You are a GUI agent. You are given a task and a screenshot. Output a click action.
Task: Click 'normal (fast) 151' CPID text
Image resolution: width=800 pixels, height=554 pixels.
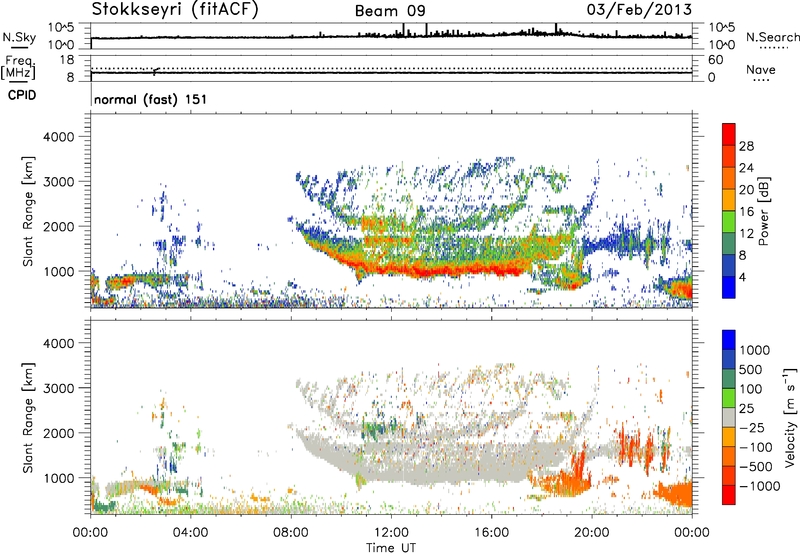pos(151,99)
